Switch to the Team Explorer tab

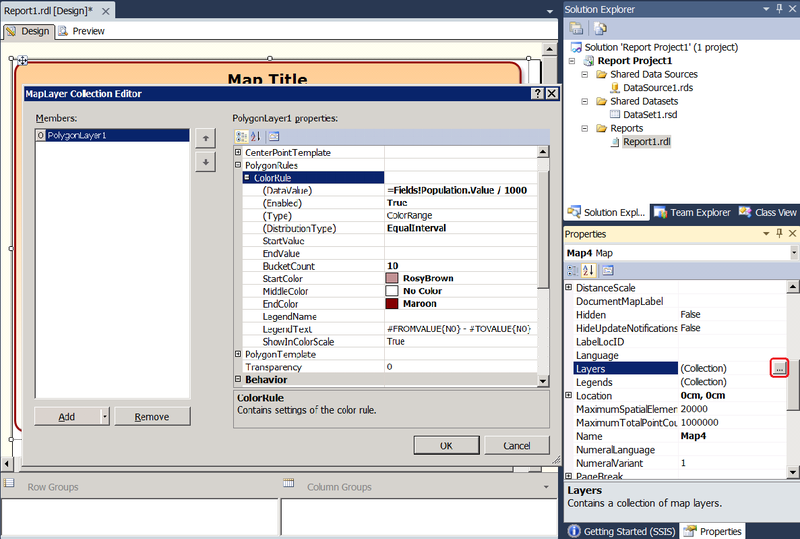pyautogui.click(x=694, y=212)
